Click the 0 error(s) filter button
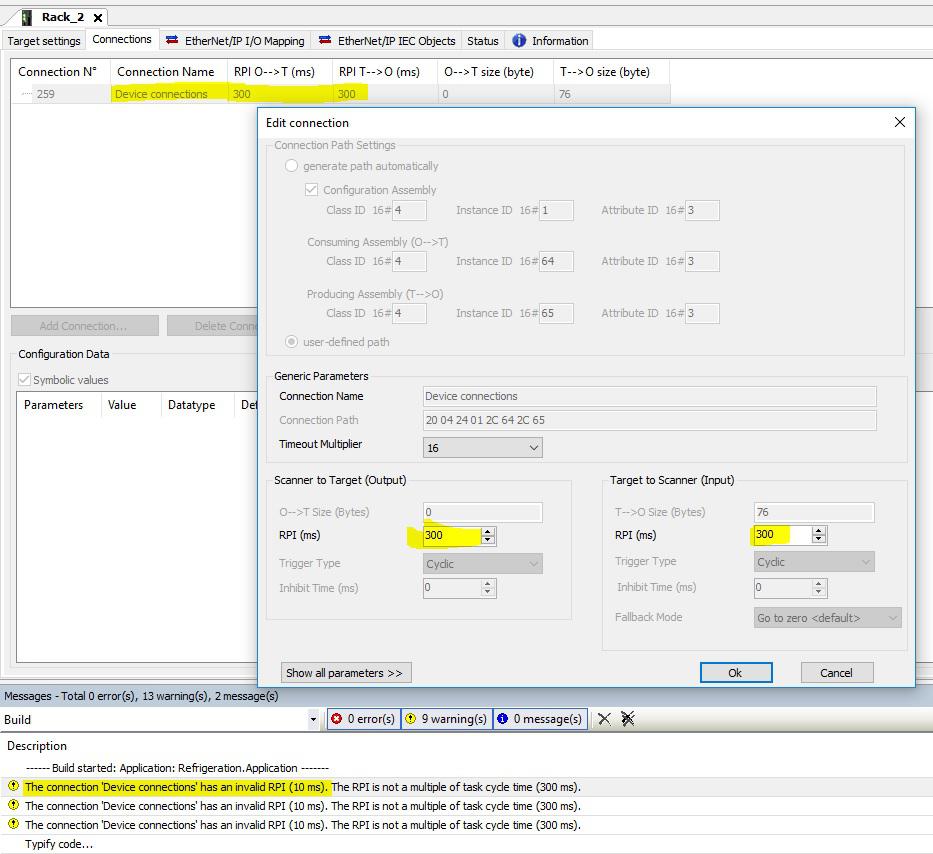This screenshot has height=854, width=933. [363, 719]
